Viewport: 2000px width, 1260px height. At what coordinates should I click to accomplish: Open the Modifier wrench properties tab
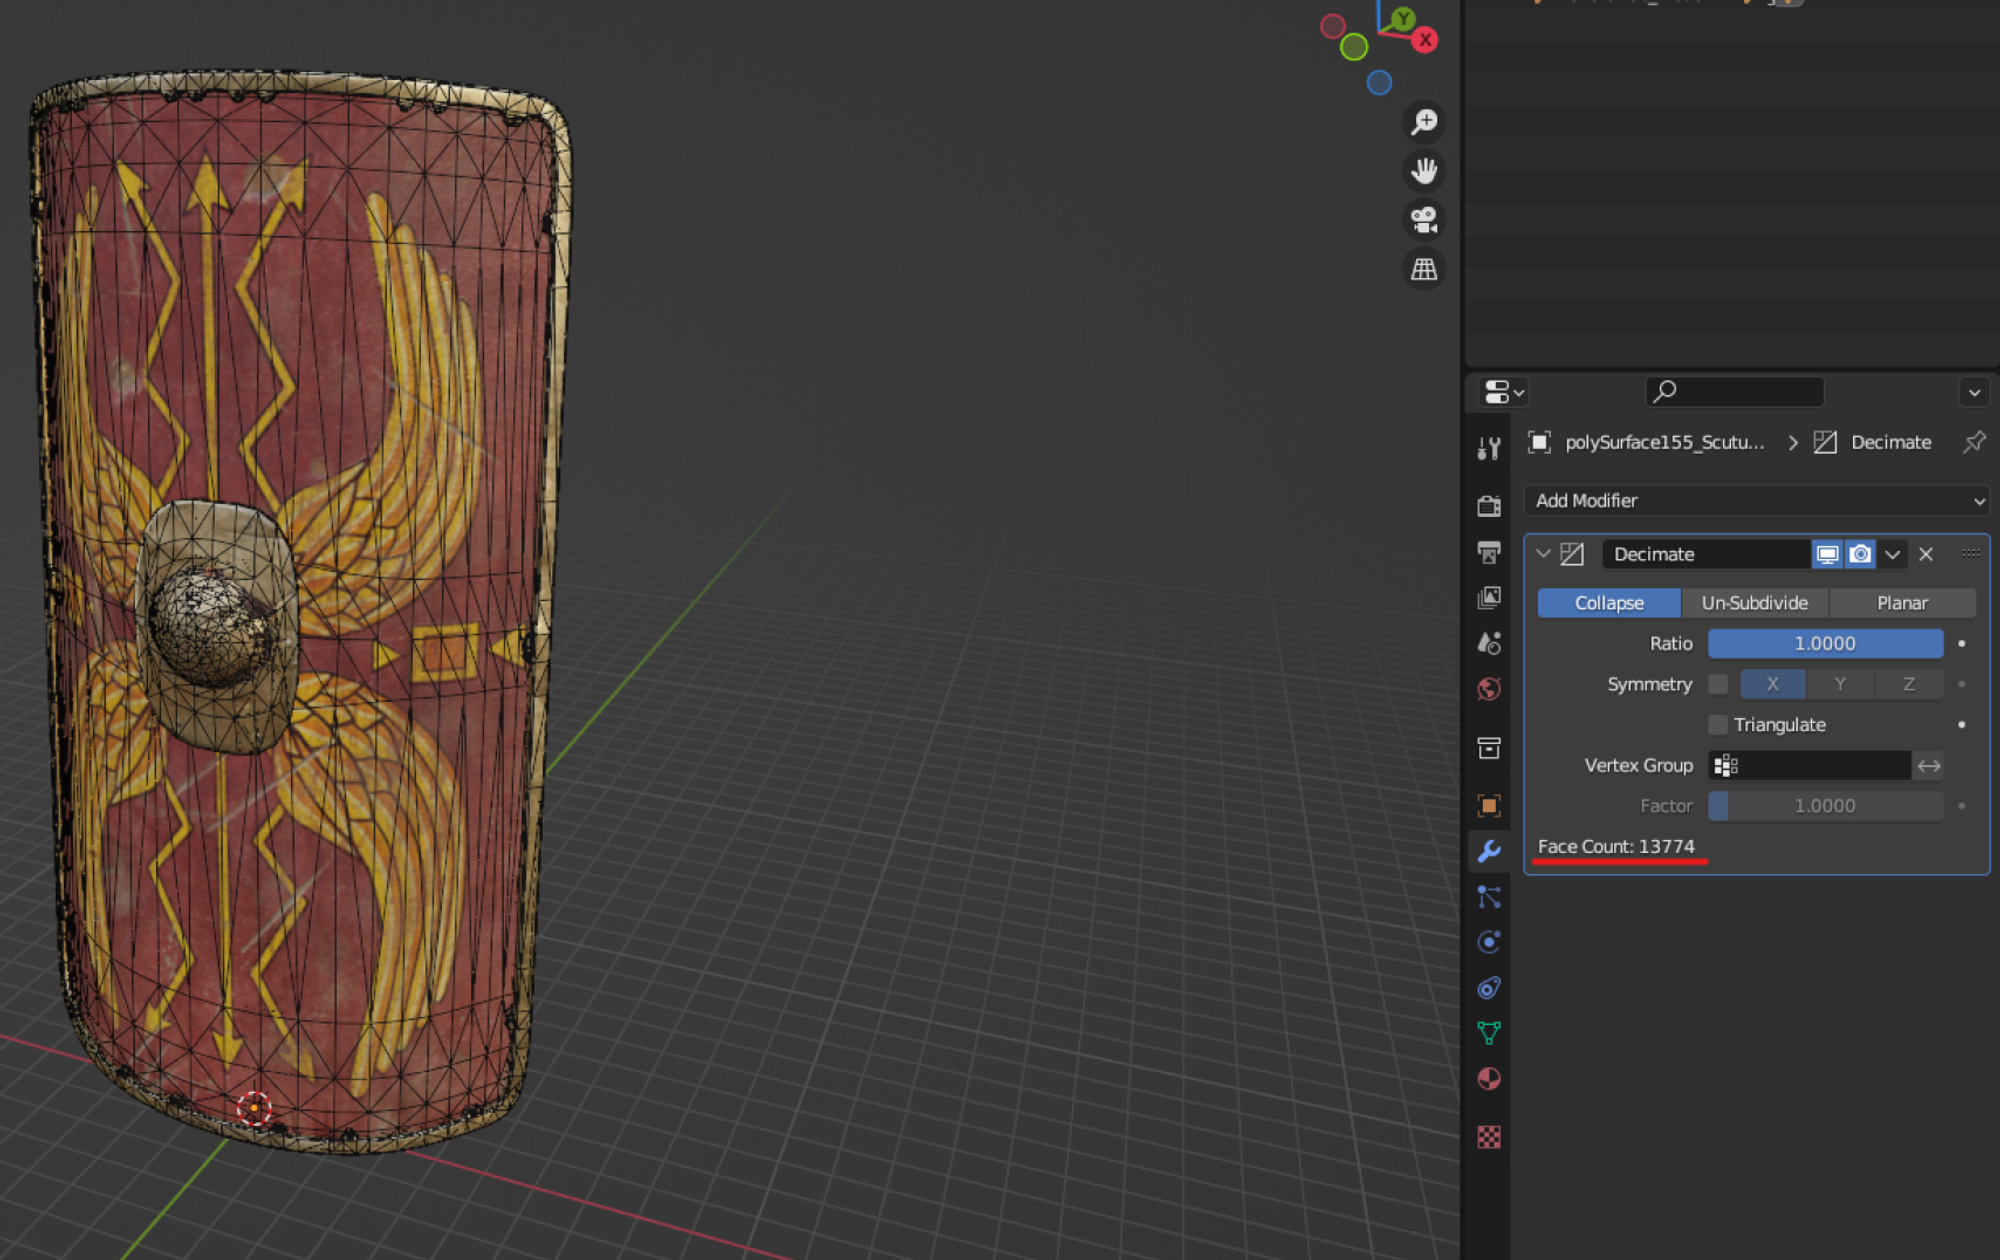(x=1489, y=851)
